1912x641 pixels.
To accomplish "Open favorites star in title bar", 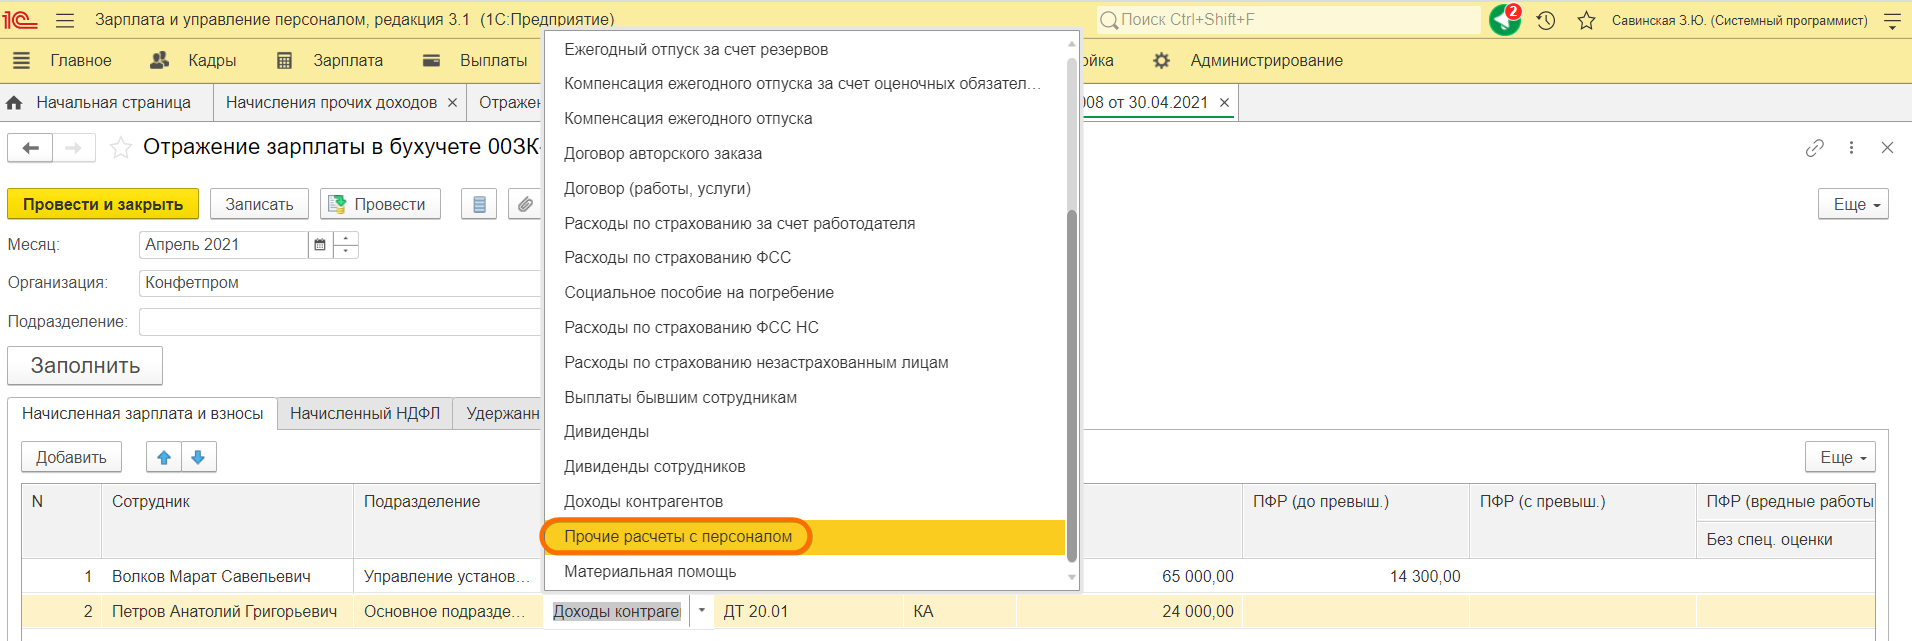I will pos(1586,20).
